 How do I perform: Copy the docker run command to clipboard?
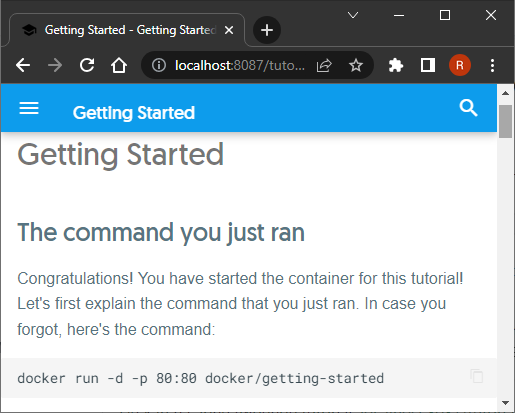click(477, 376)
